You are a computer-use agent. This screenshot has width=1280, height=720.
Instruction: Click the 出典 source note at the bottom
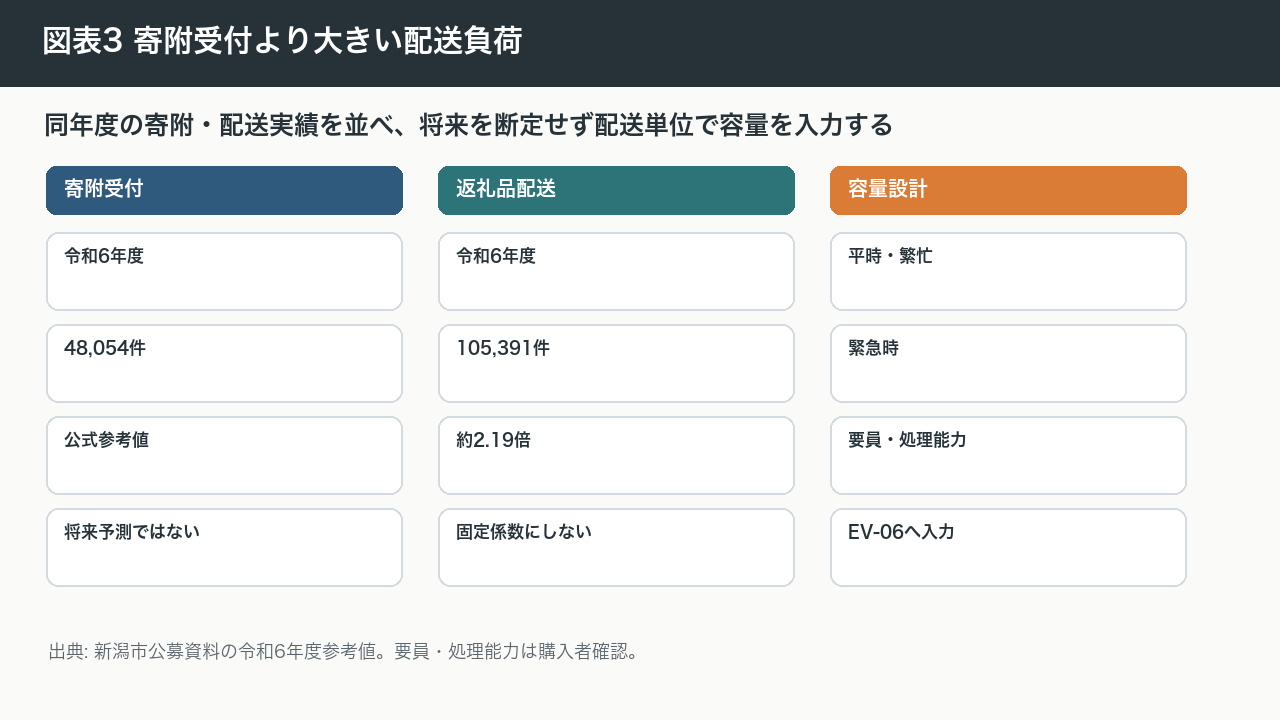[x=343, y=652]
